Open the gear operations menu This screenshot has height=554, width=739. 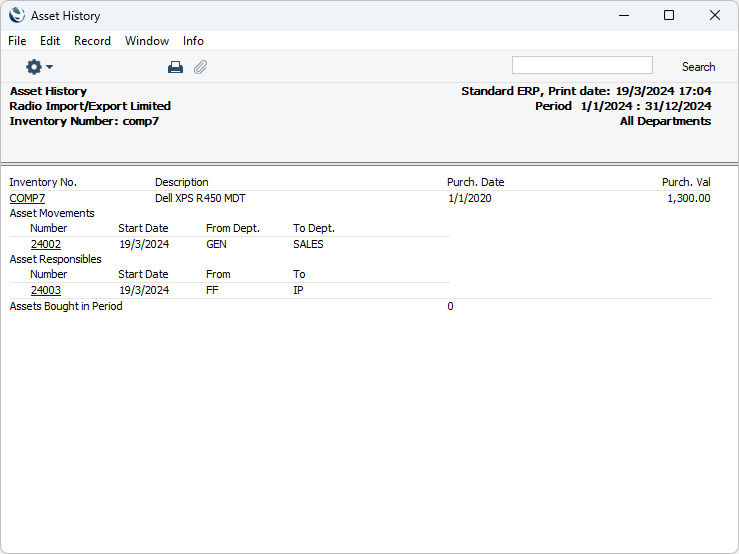point(39,67)
